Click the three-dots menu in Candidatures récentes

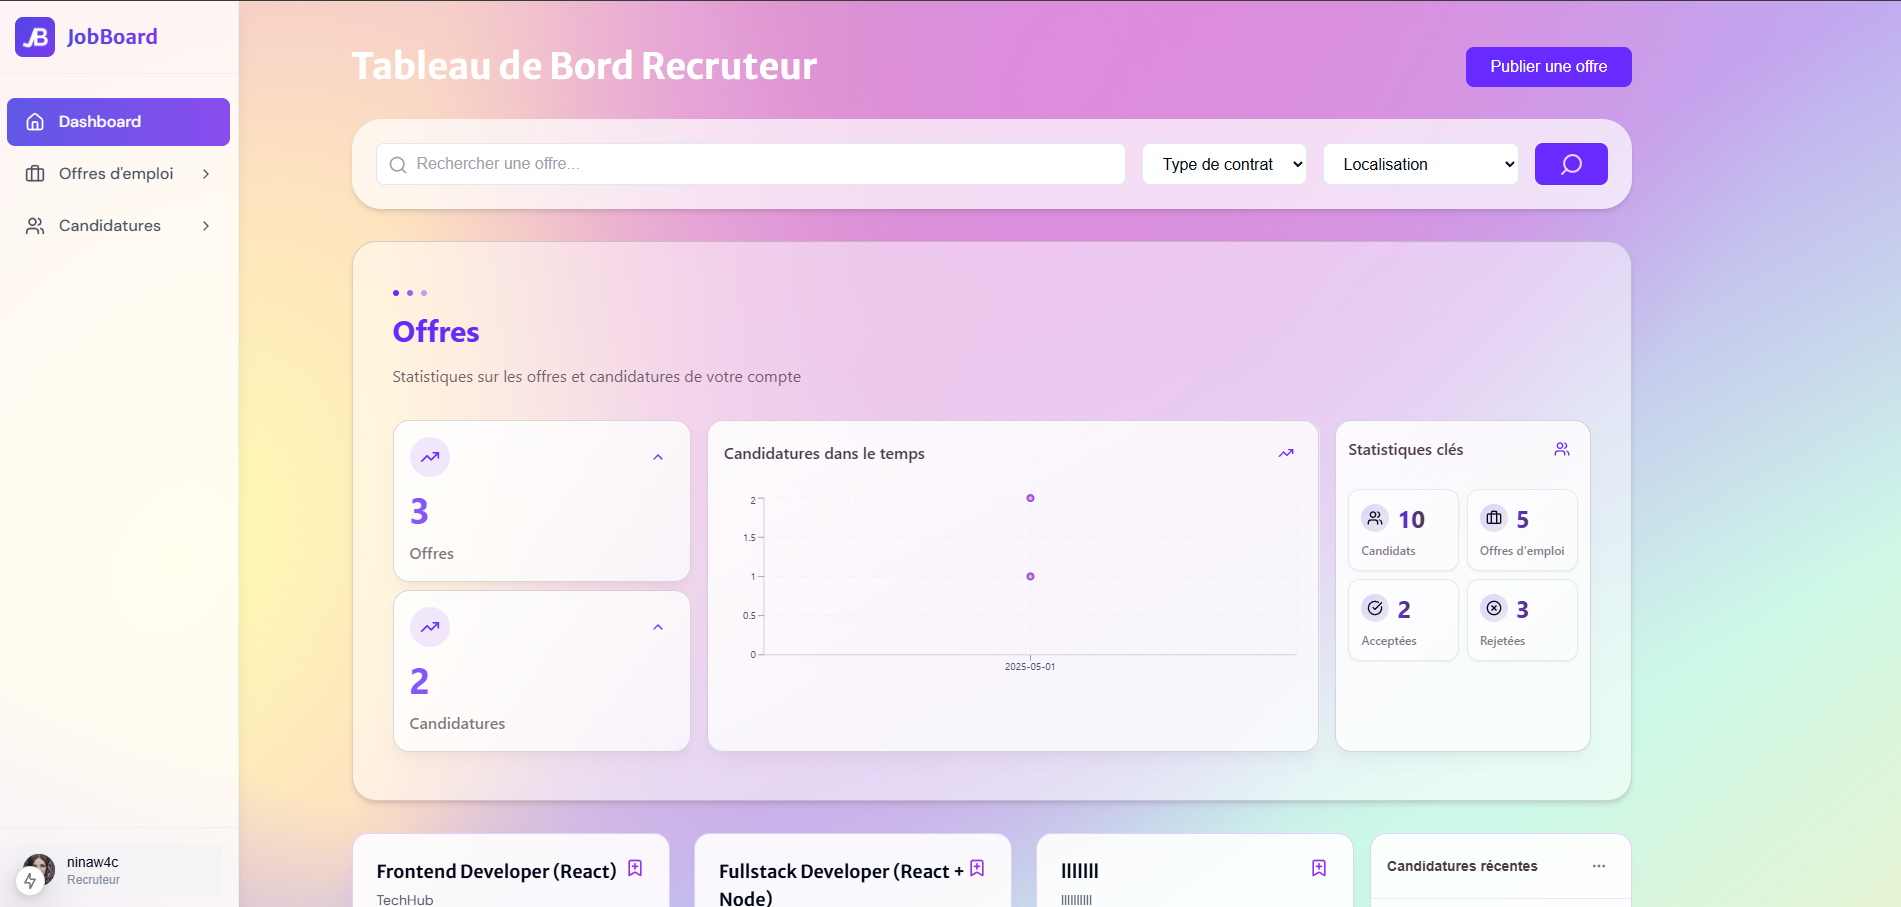tap(1598, 866)
